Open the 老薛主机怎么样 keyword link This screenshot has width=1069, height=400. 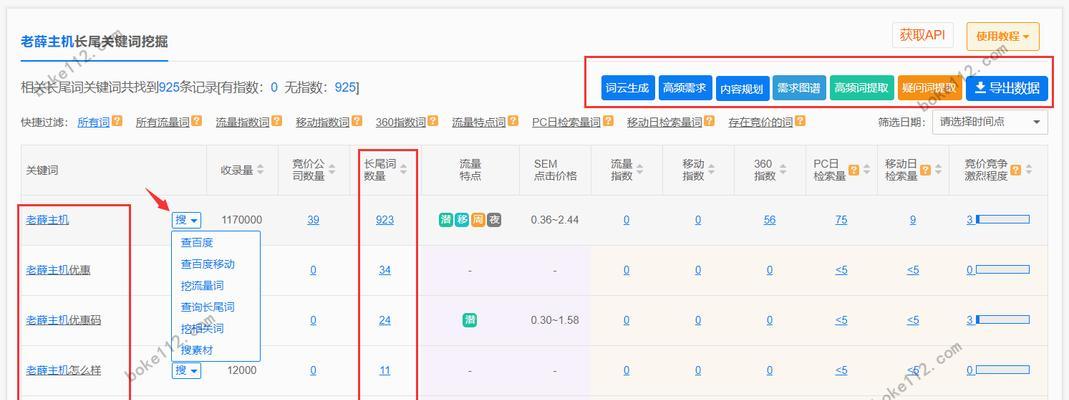tap(63, 370)
